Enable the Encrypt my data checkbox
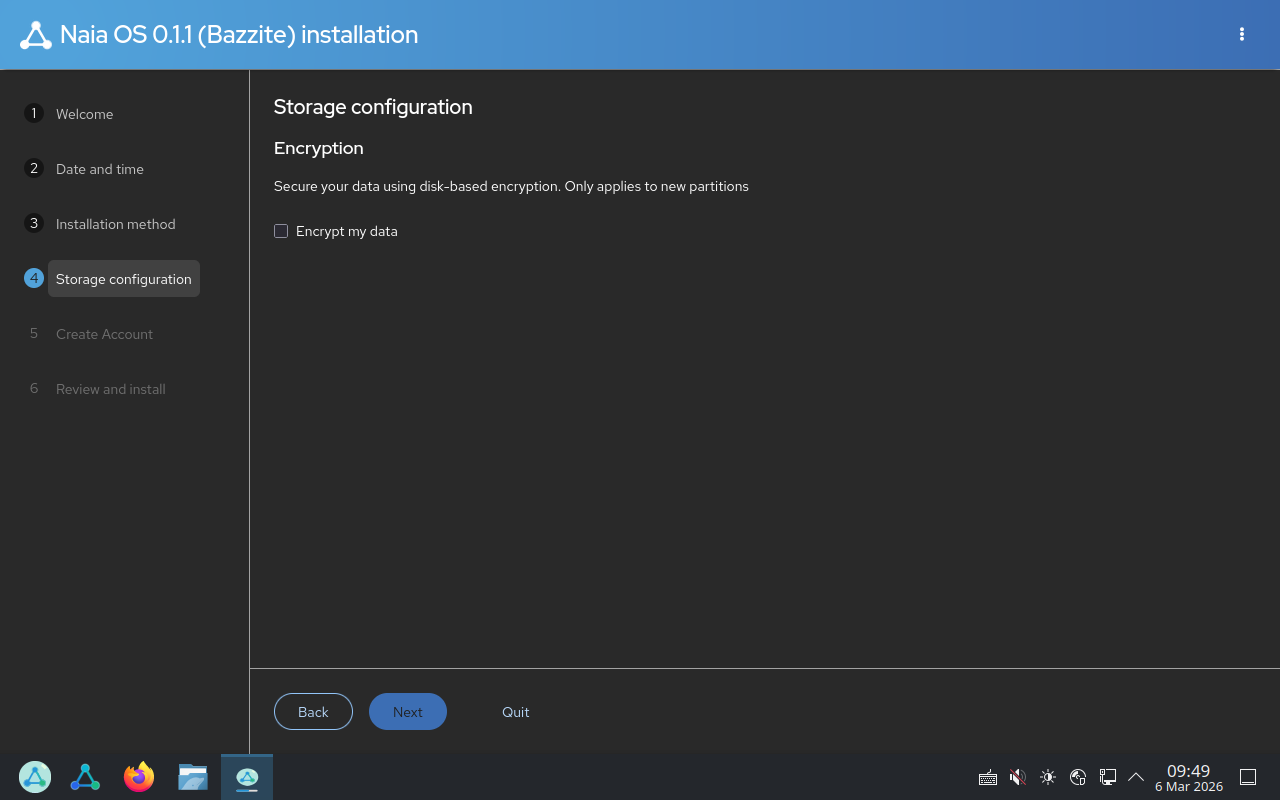This screenshot has height=800, width=1280. tap(281, 231)
